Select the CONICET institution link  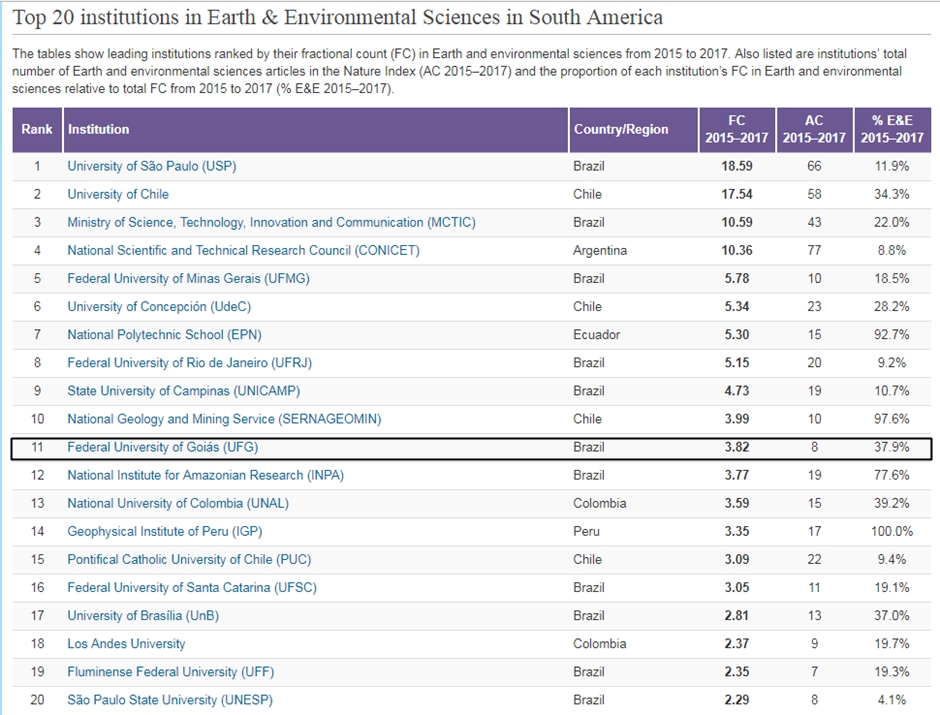[x=243, y=250]
